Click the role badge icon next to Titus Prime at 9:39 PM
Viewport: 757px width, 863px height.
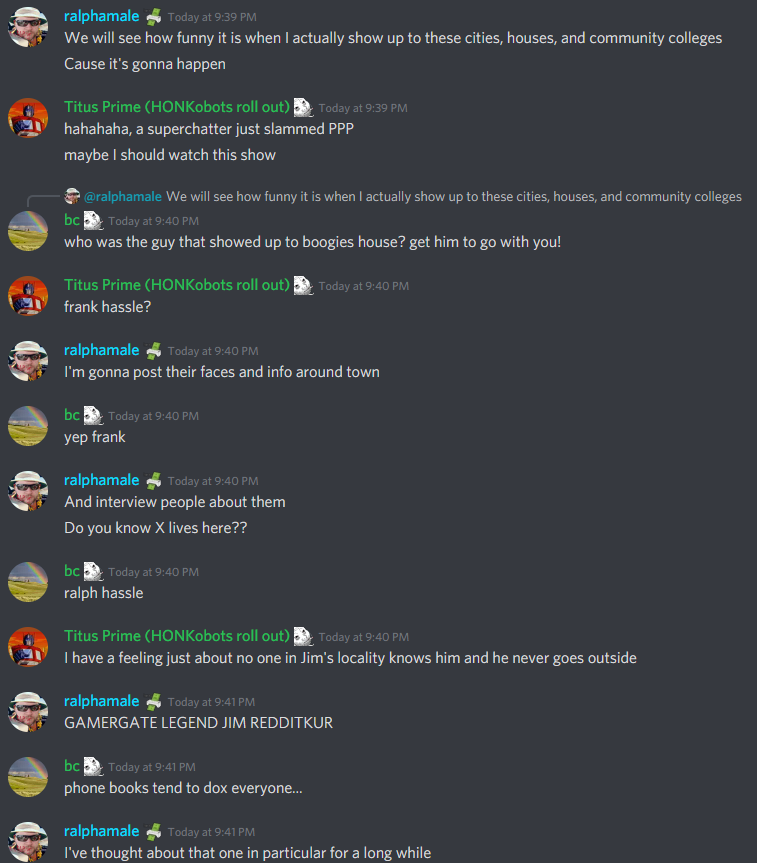[x=303, y=107]
